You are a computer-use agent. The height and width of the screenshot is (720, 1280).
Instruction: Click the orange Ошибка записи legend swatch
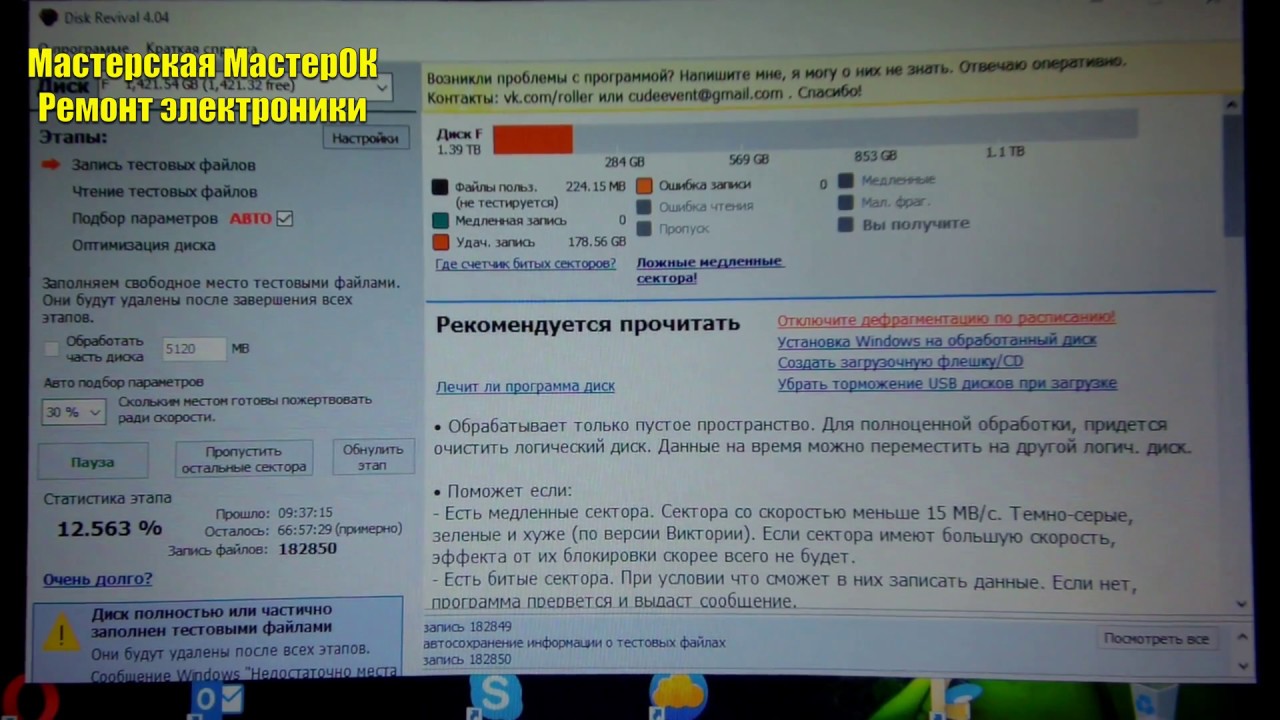click(644, 185)
